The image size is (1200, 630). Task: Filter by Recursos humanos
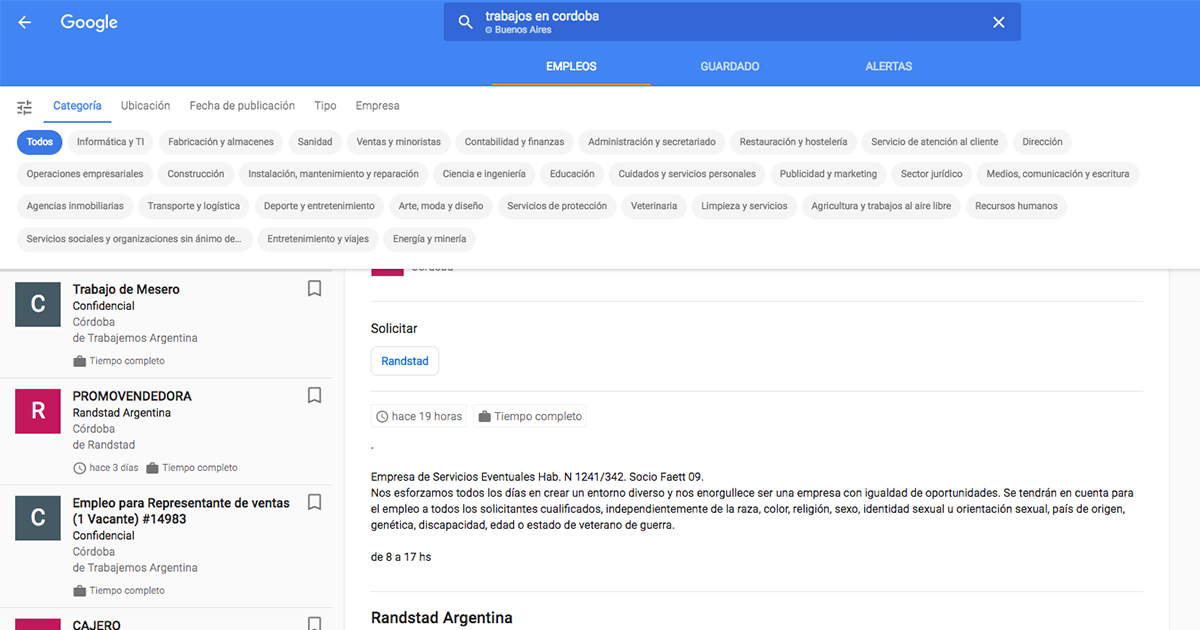[x=1016, y=206]
